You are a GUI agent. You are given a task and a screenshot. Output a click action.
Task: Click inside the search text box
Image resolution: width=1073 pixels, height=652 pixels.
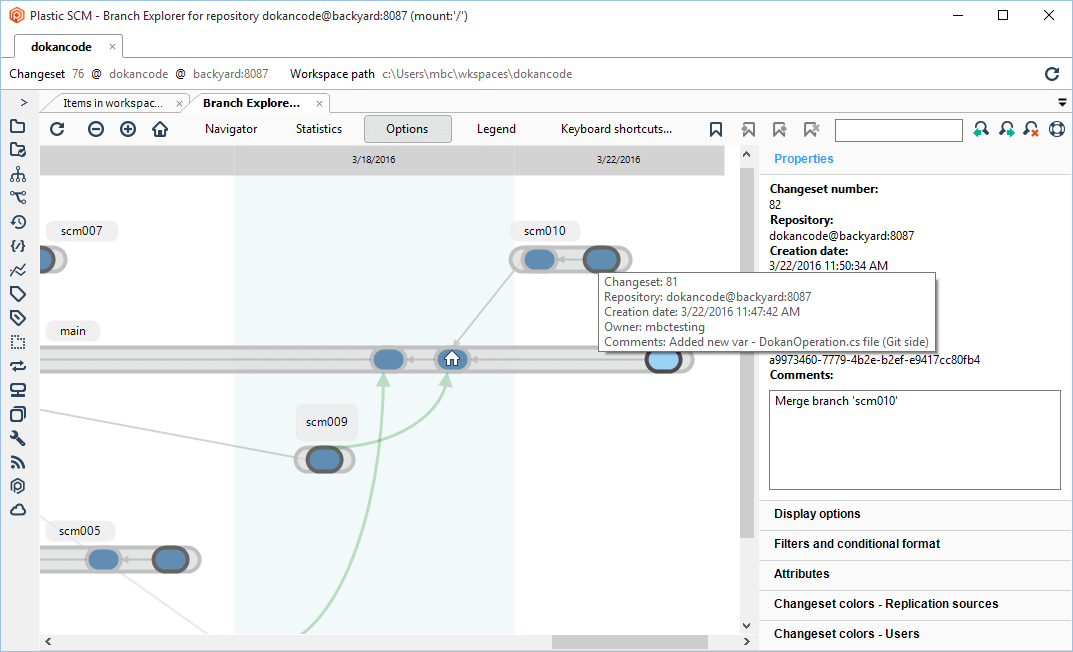click(897, 130)
